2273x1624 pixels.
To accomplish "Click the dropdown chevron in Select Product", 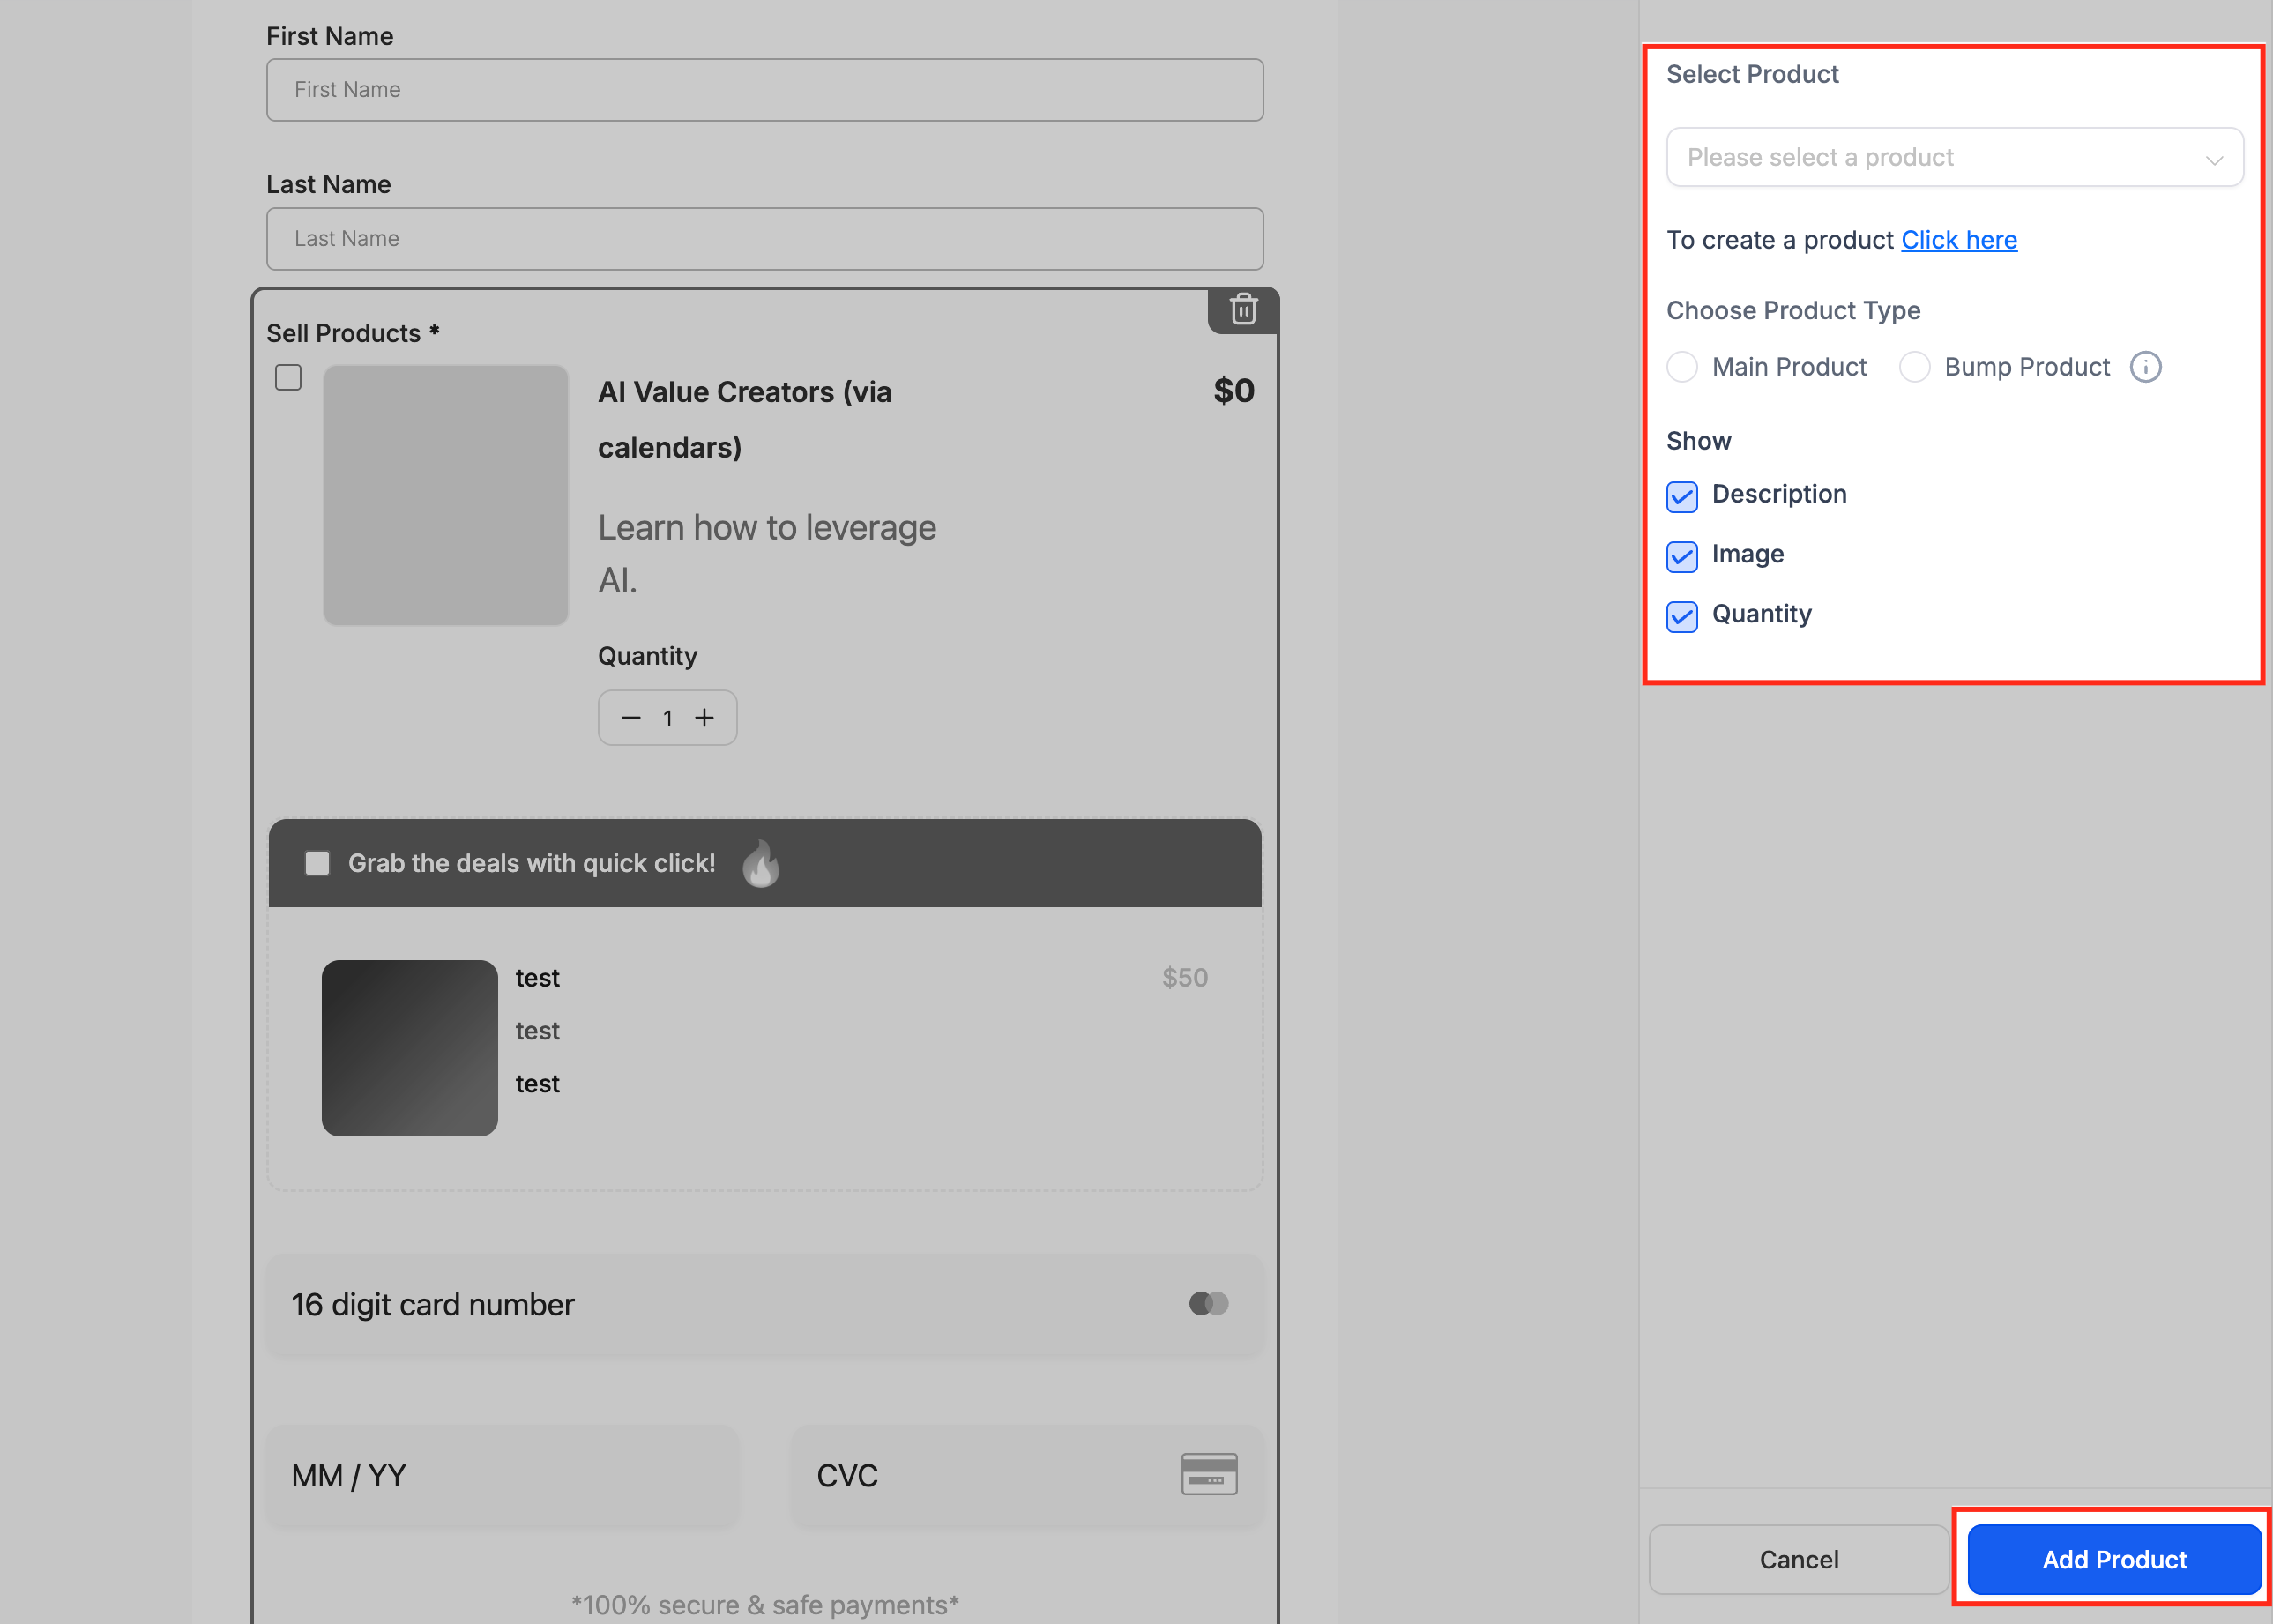I will point(2214,160).
